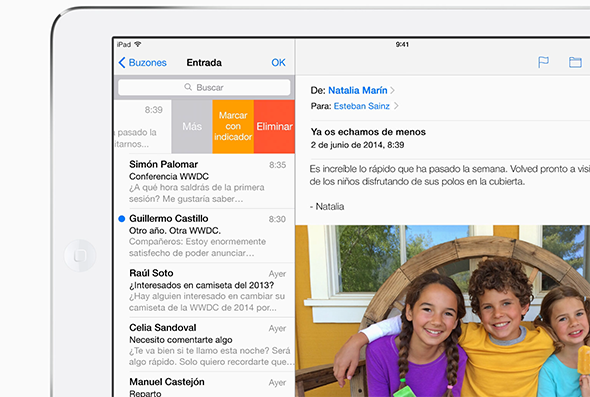This screenshot has width=590, height=397.
Task: Tap subject Ya os echamos de menos
Action: point(368,132)
